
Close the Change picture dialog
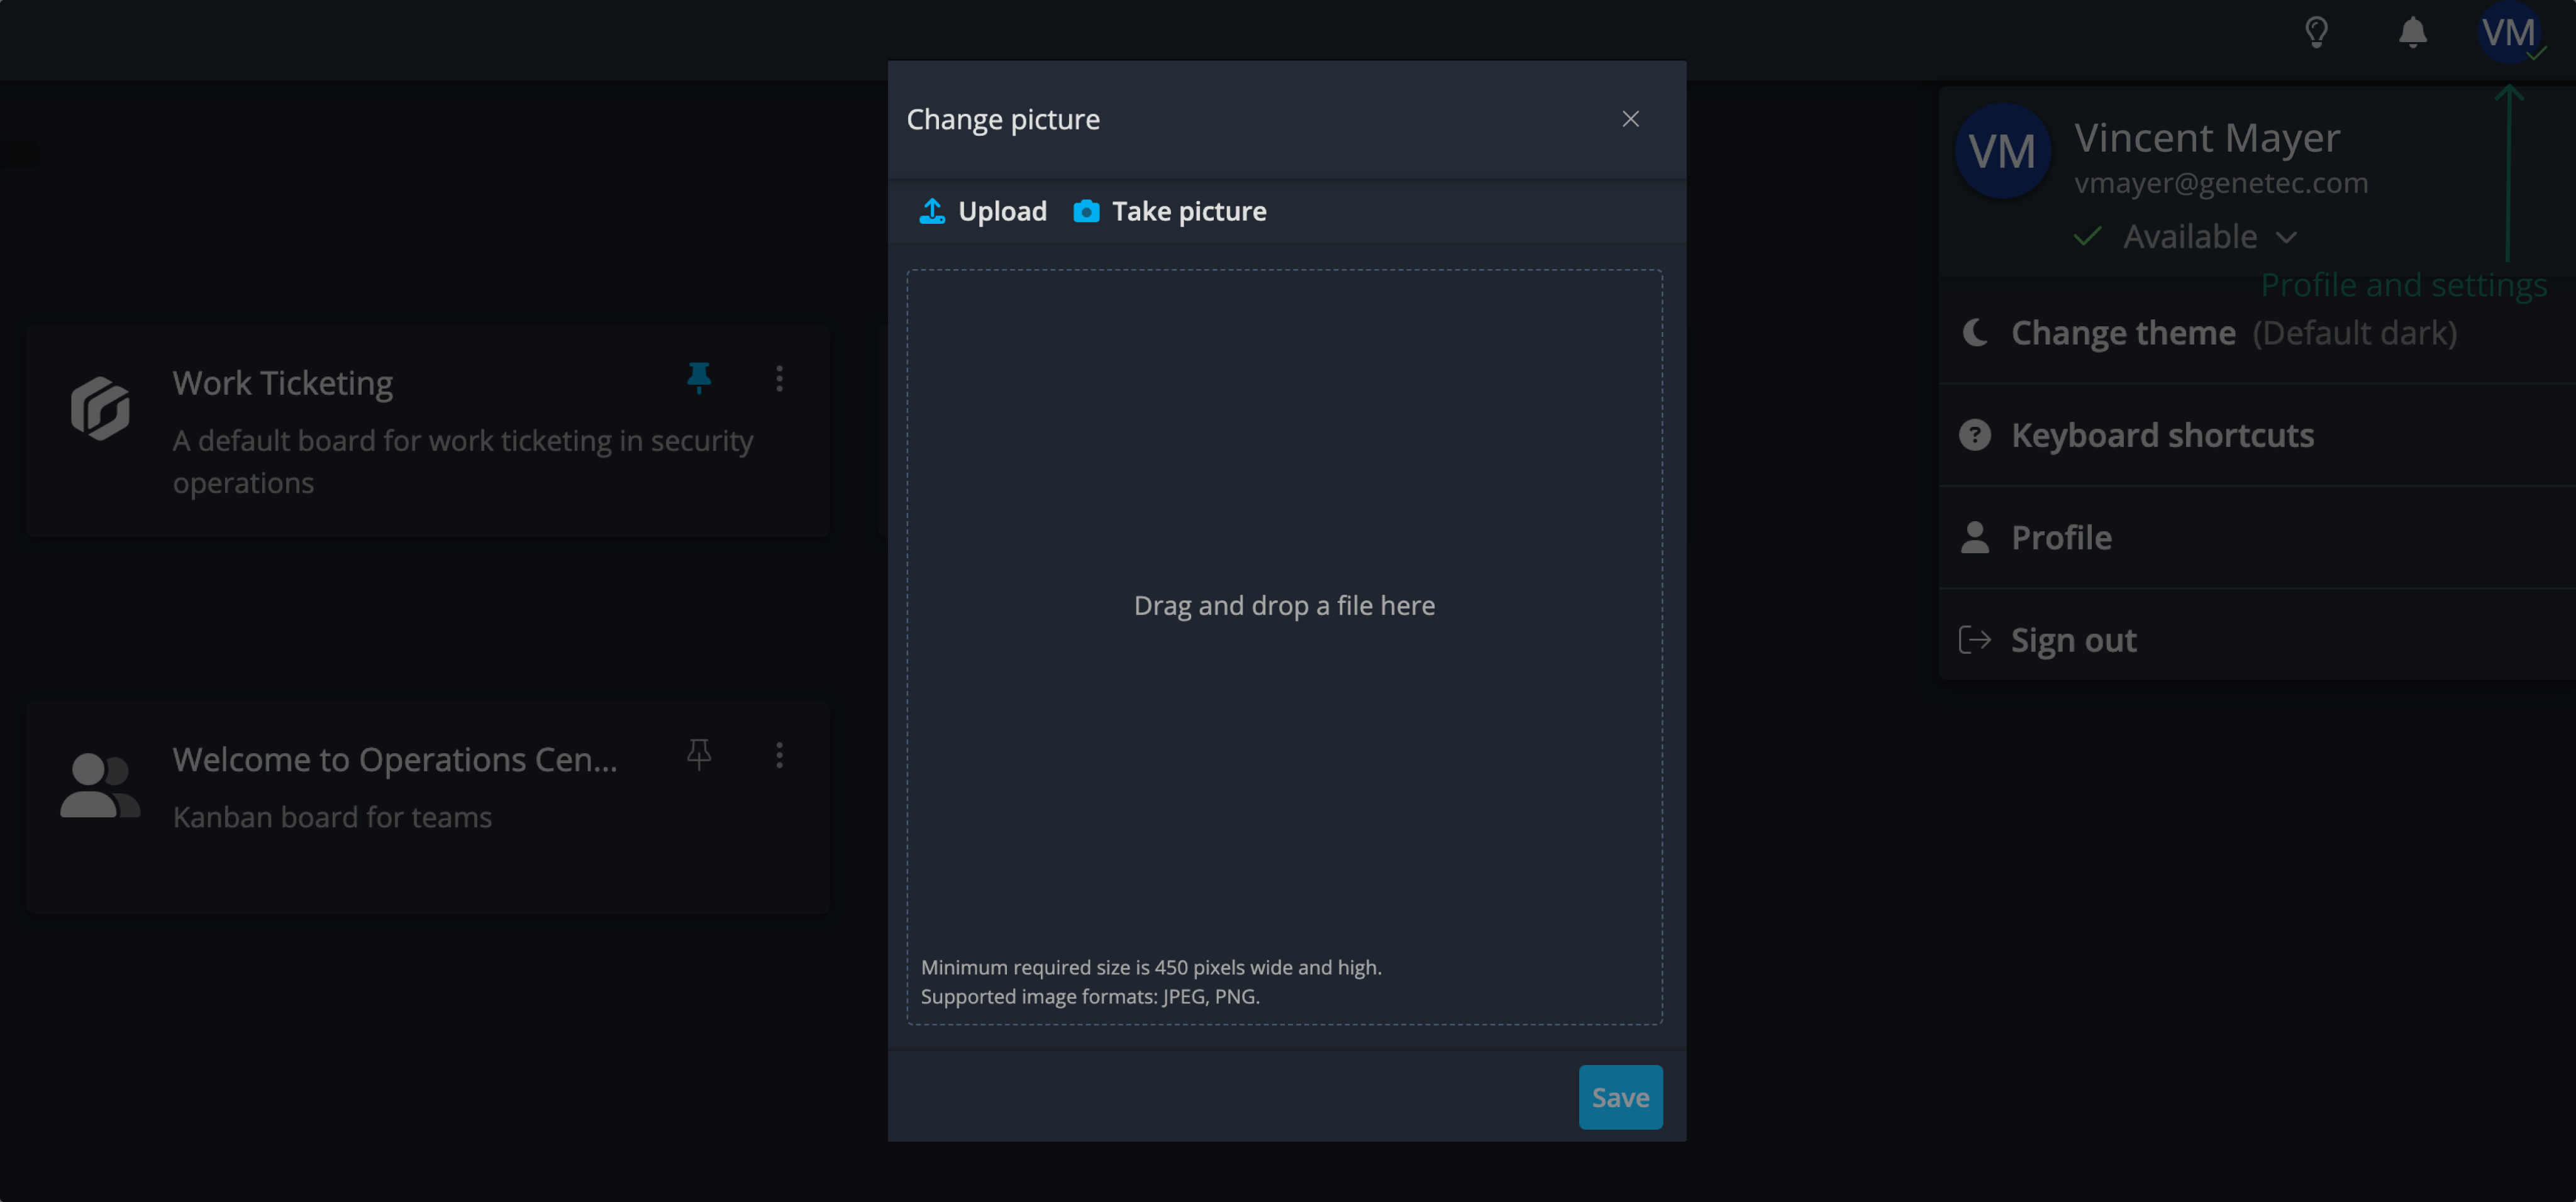pos(1630,119)
